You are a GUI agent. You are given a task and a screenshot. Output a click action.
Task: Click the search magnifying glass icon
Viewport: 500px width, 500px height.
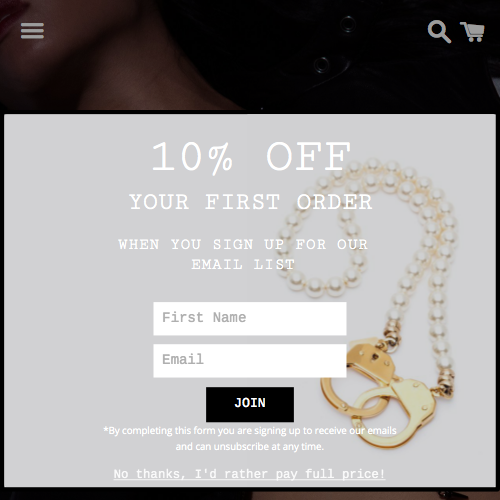439,32
